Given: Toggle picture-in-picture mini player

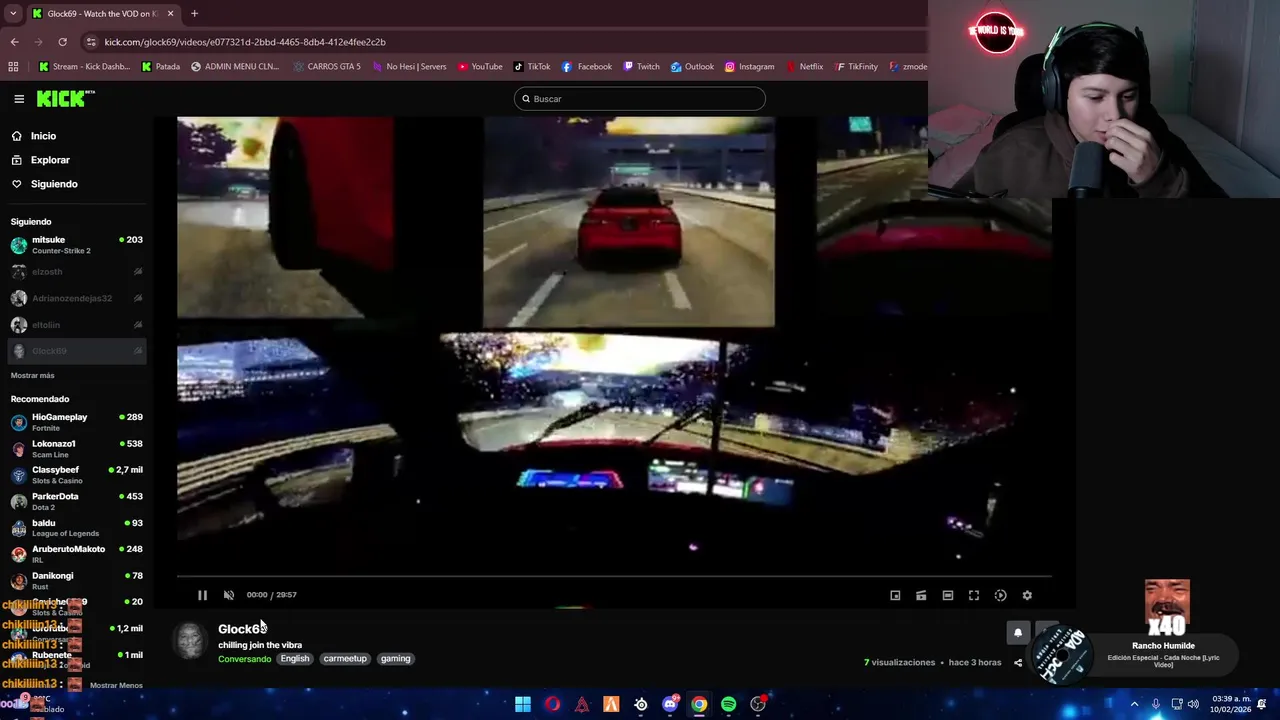Looking at the screenshot, I should (x=895, y=595).
